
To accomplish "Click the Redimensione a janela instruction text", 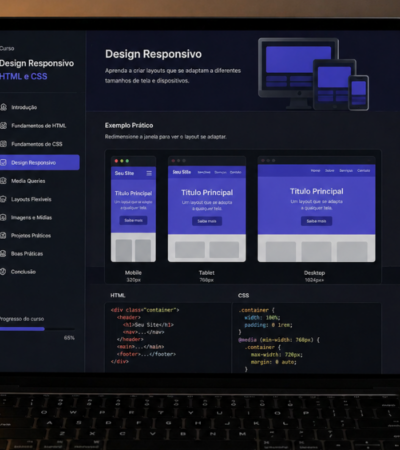I will click(166, 137).
